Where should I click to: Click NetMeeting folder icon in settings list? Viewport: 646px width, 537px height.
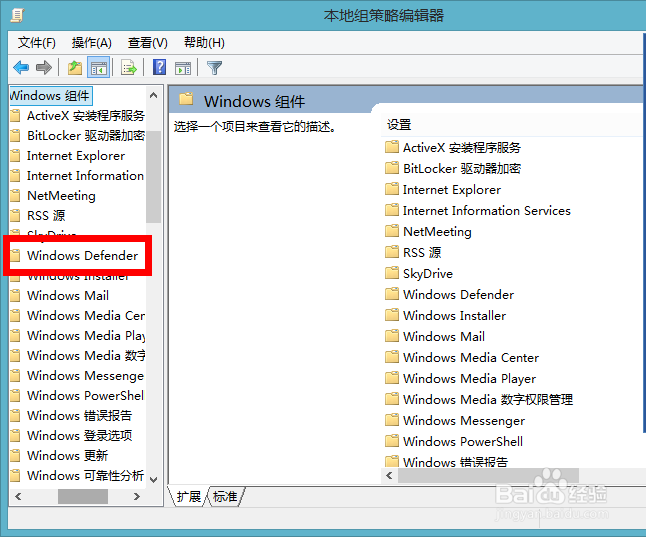coord(392,231)
